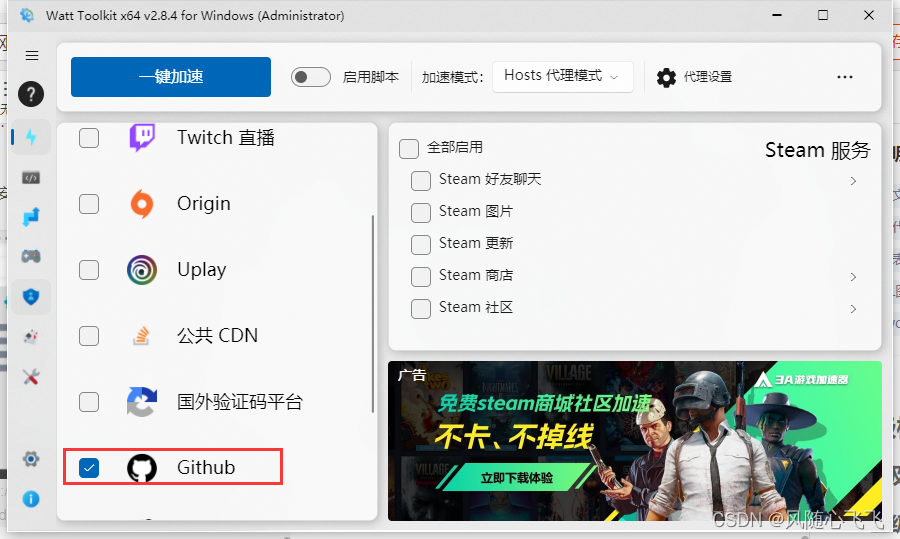Expand the Steam 好友聊天 chevron
This screenshot has height=539, width=900.
pyautogui.click(x=854, y=181)
